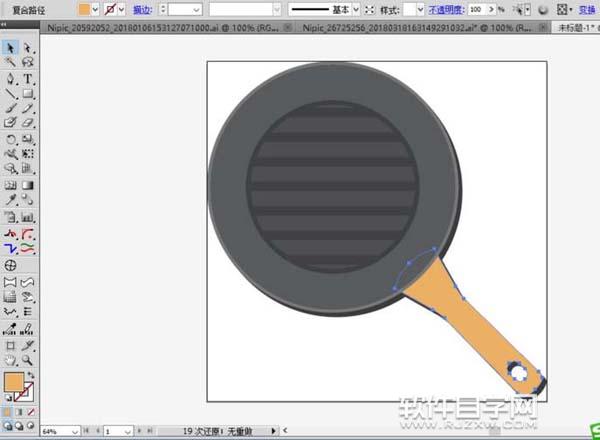Choose the Column Graph tool

coord(28,217)
